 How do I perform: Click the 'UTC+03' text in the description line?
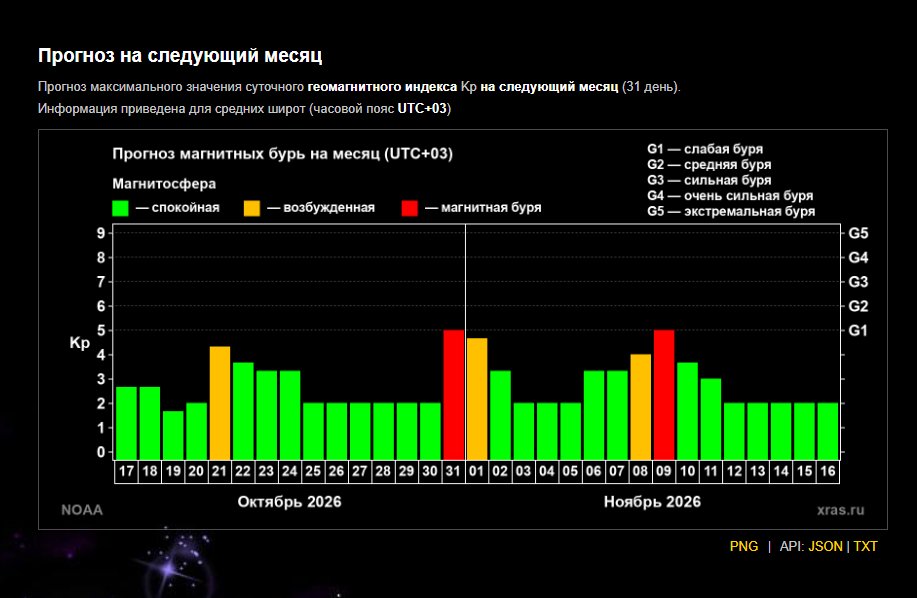tap(422, 109)
